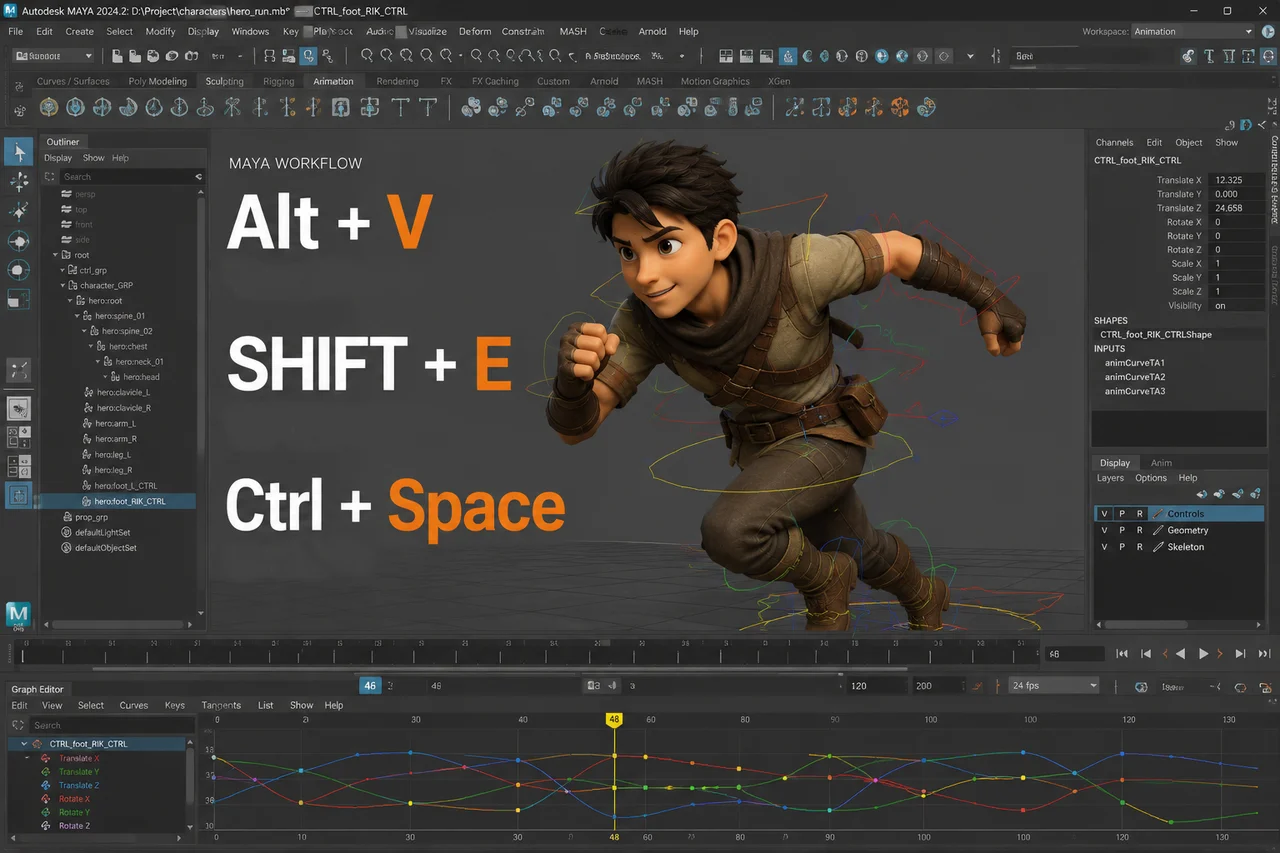Image resolution: width=1280 pixels, height=853 pixels.
Task: Collapse hero:neck_01 in Outliner
Action: point(98,362)
